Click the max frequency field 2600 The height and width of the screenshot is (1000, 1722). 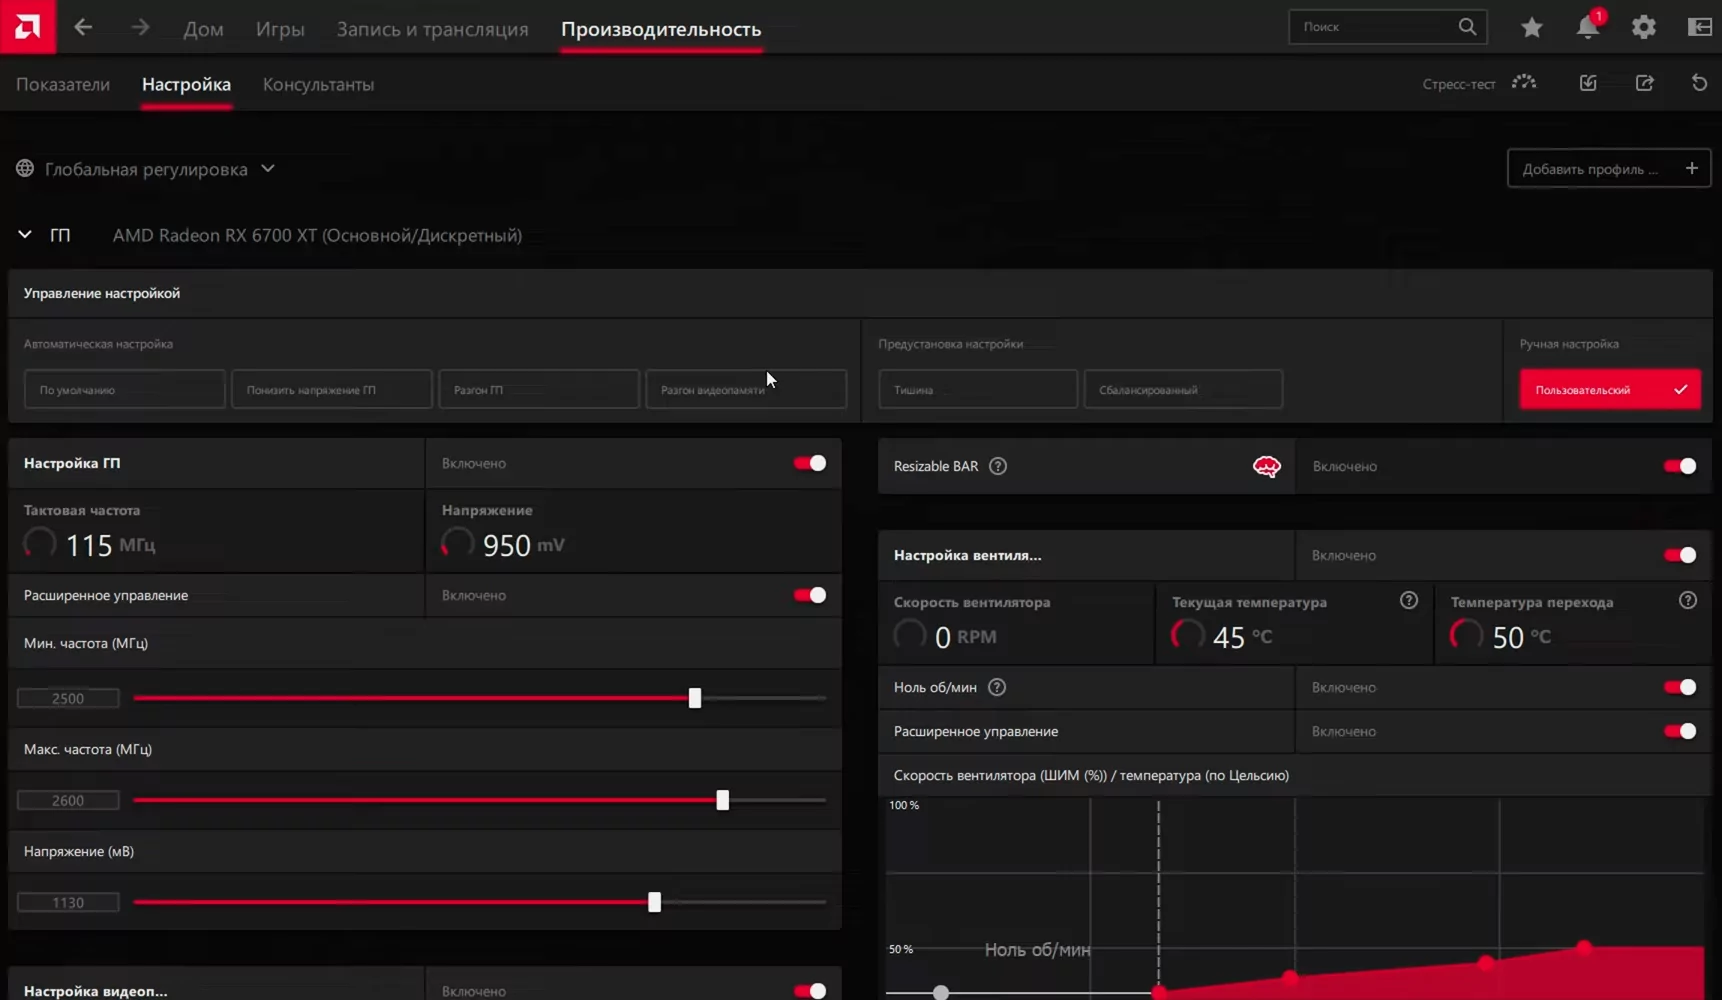pos(68,800)
